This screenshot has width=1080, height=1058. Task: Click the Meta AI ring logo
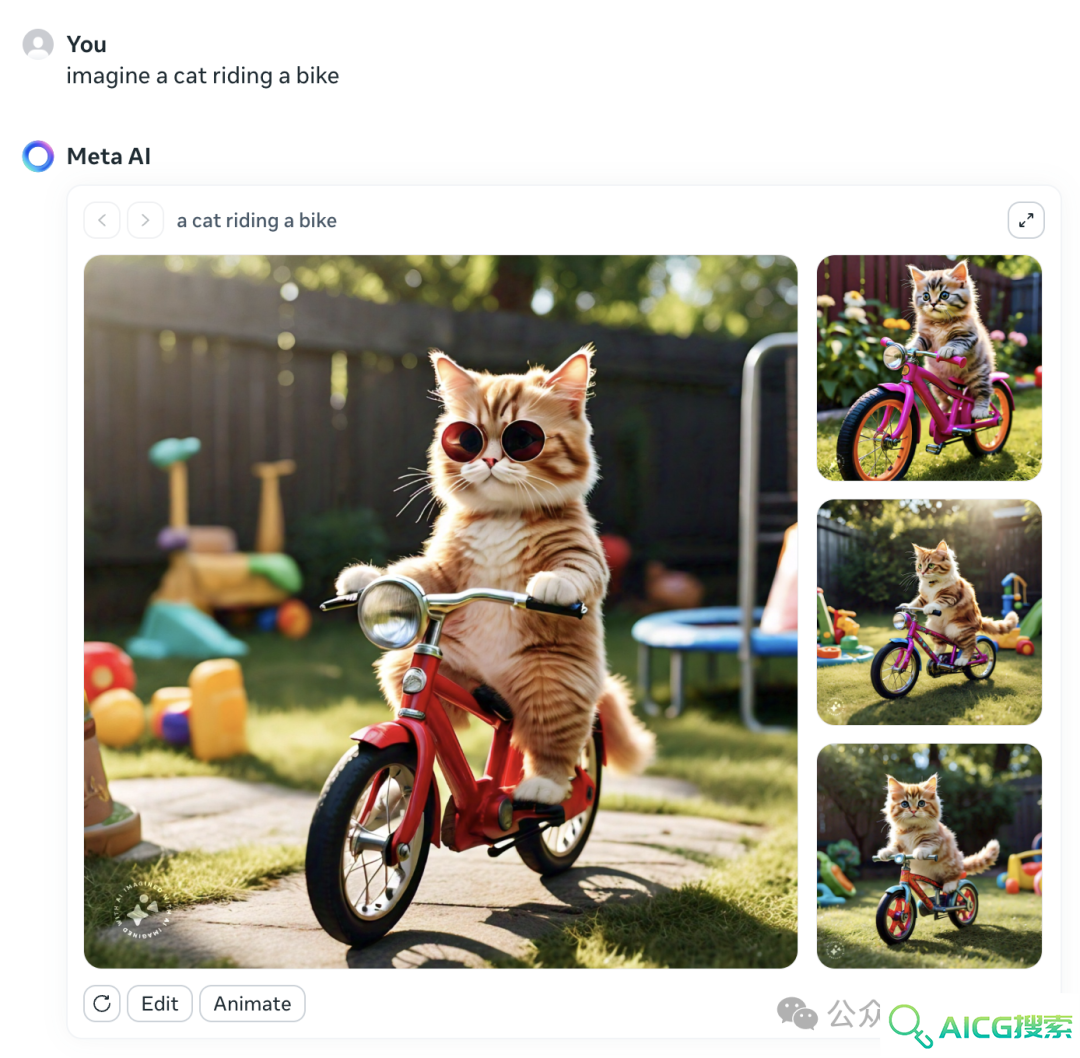pos(38,156)
